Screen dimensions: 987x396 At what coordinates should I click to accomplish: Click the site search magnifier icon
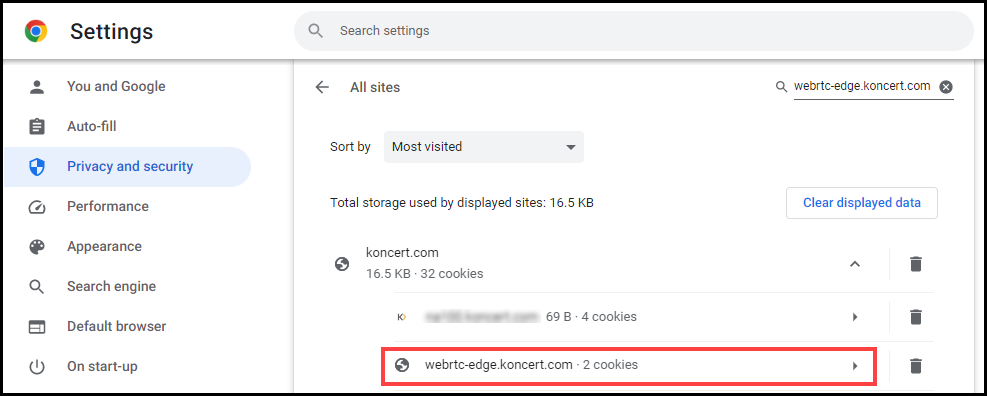click(781, 87)
